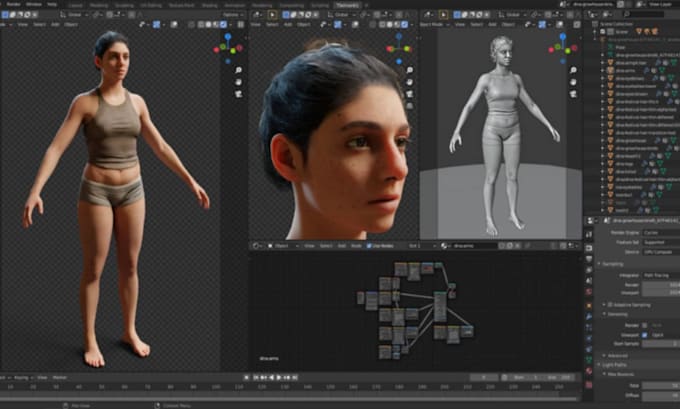This screenshot has height=409, width=680.
Task: Open Integrator Path Tracing dropdown
Action: [x=661, y=275]
